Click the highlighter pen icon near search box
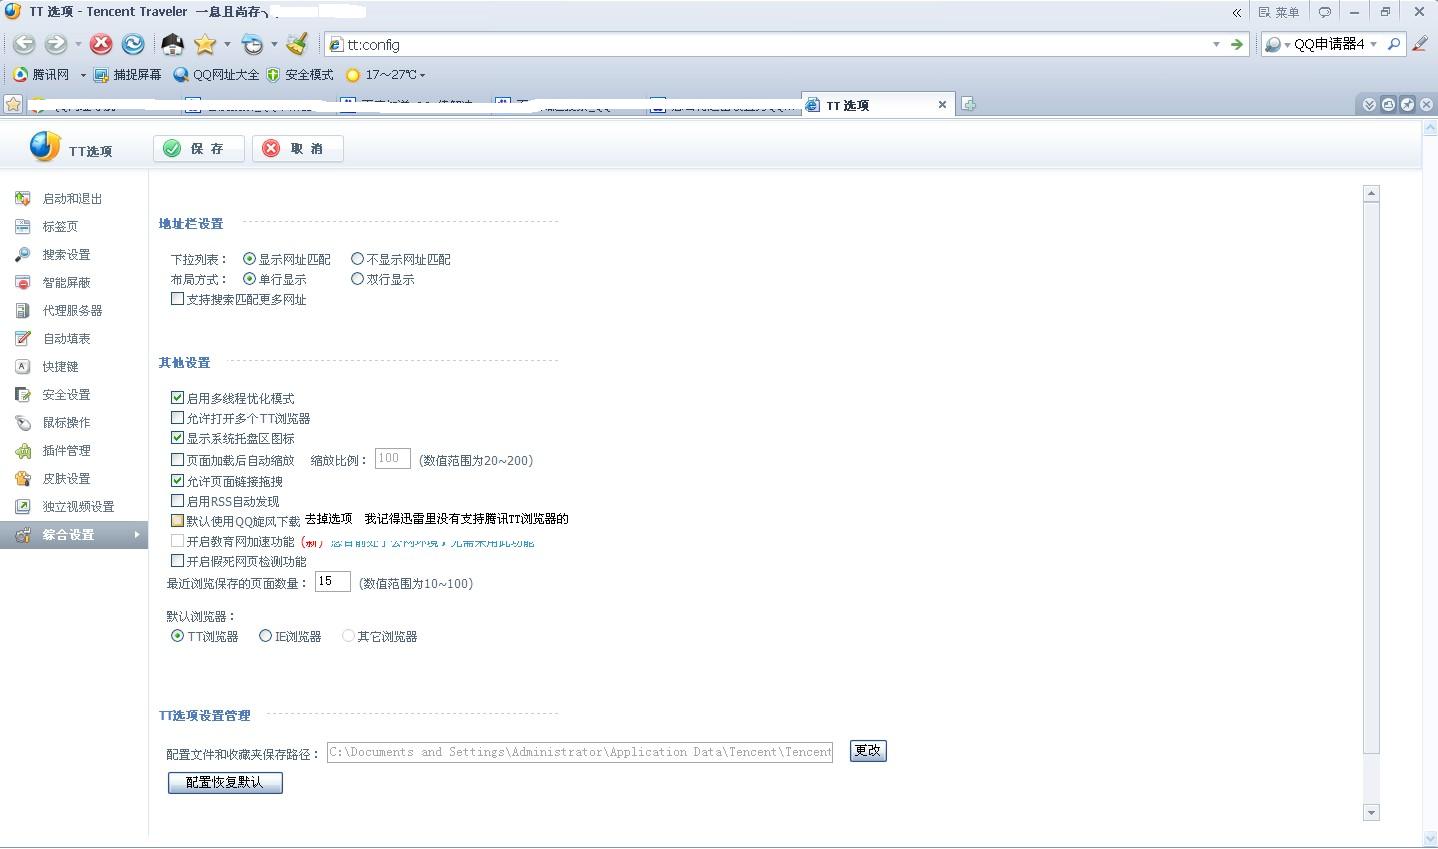 click(1420, 44)
